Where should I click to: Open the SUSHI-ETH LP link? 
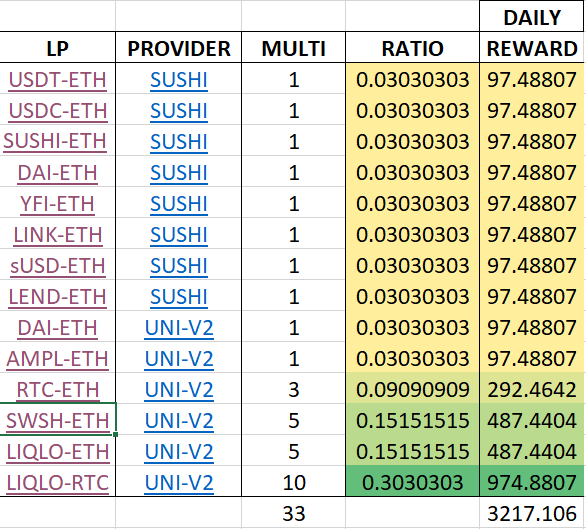click(55, 141)
